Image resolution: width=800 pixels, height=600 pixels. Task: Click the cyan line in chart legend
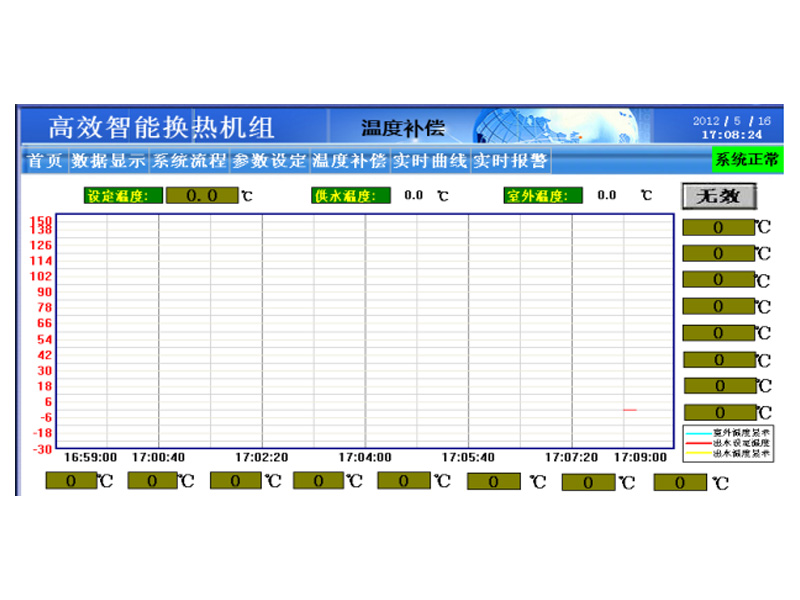698,432
